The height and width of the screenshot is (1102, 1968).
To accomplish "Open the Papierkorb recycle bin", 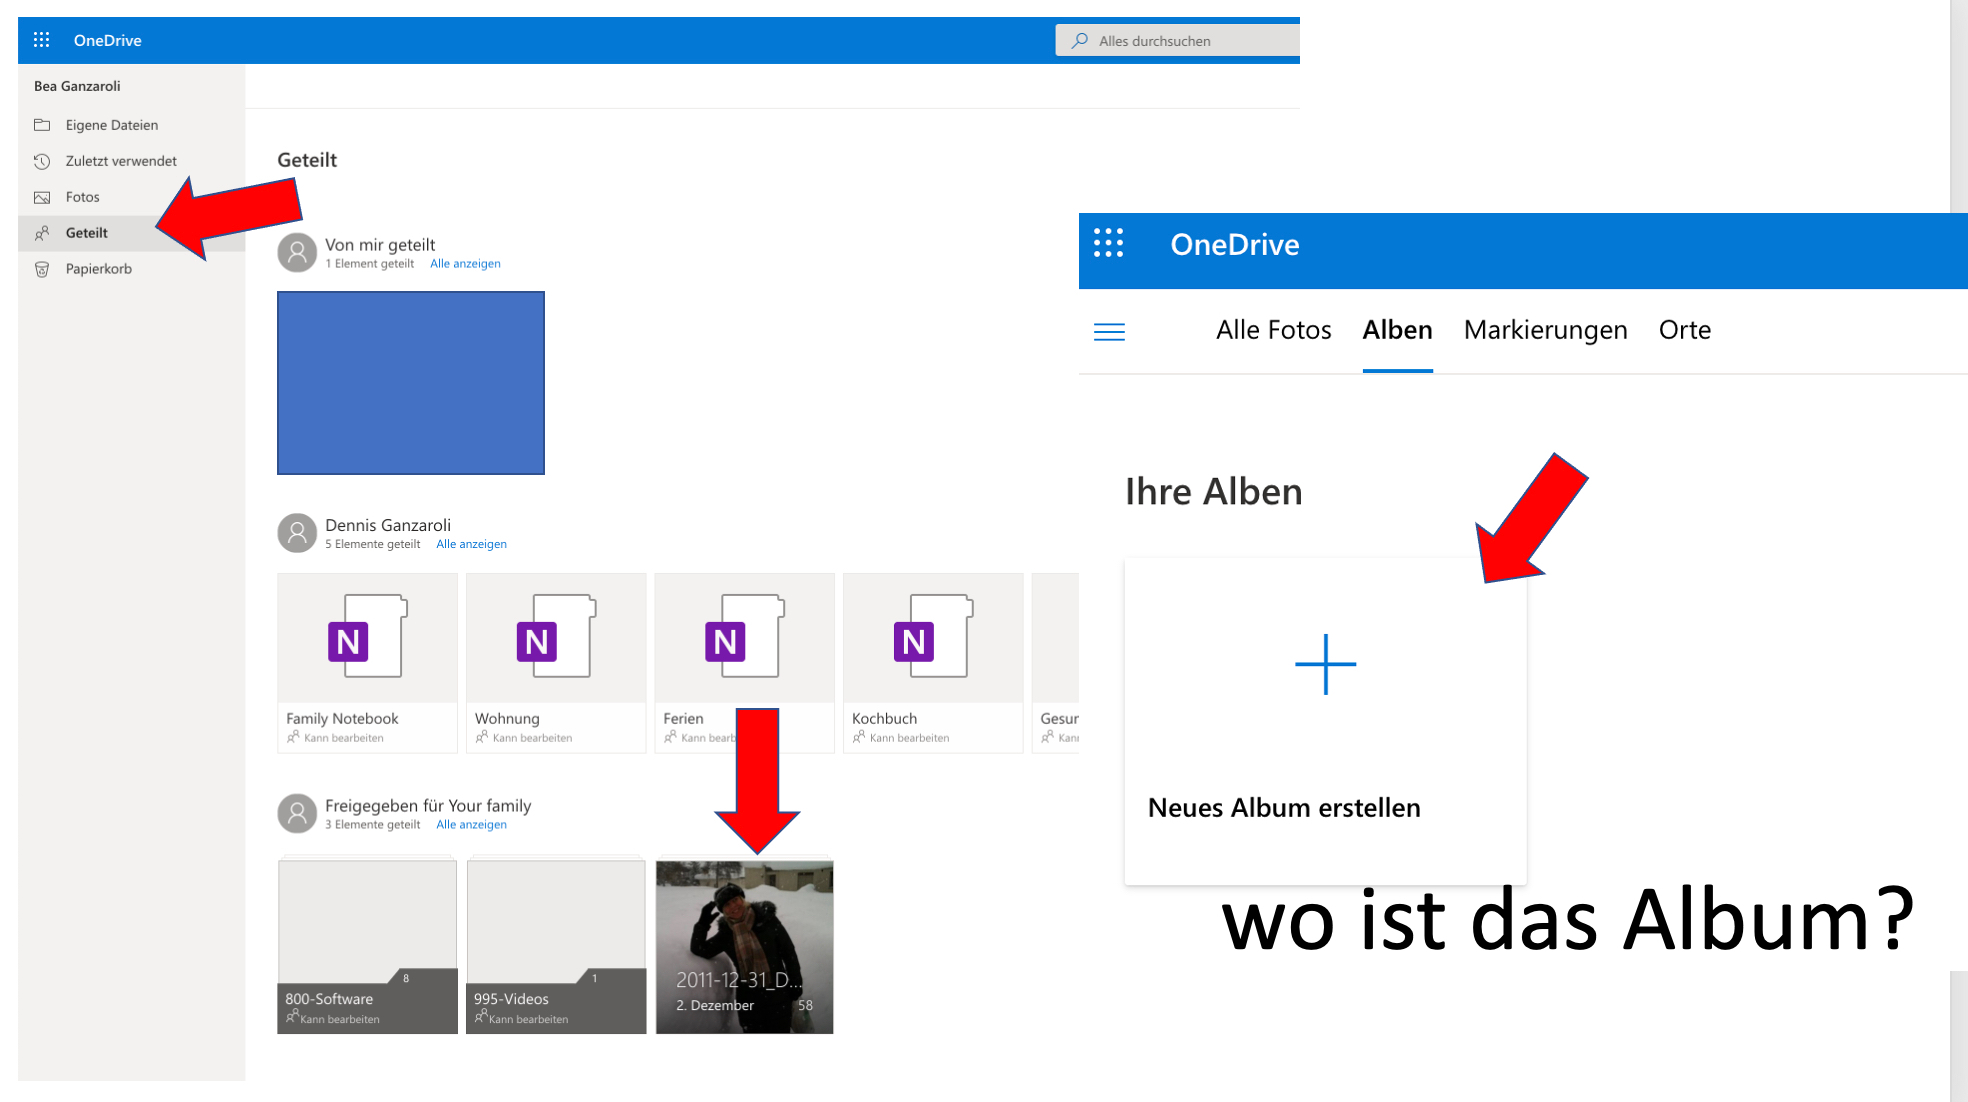I will [x=98, y=269].
